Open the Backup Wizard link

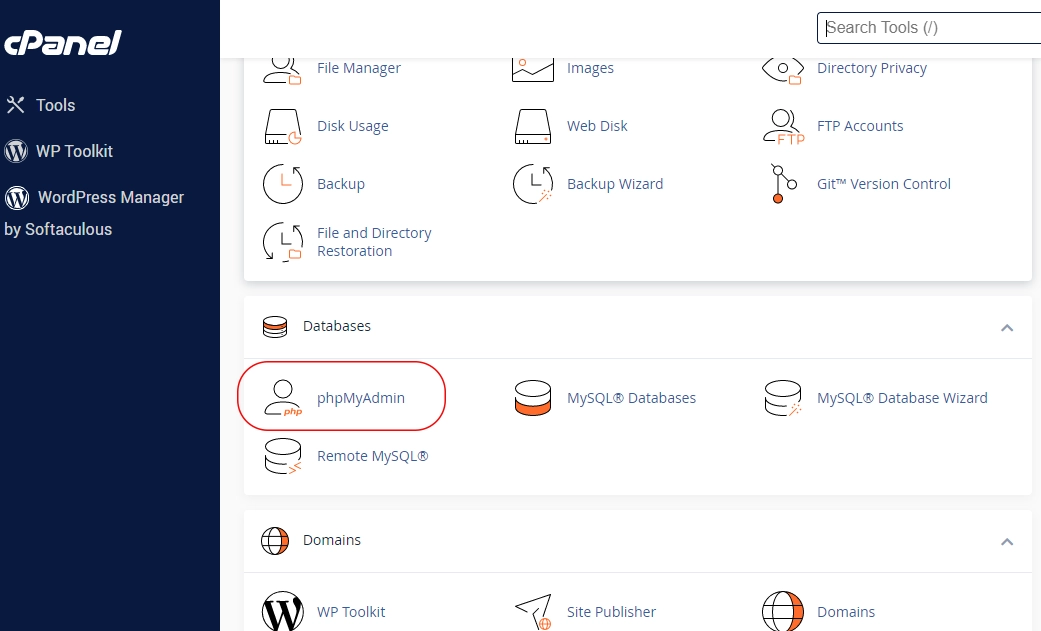click(615, 183)
